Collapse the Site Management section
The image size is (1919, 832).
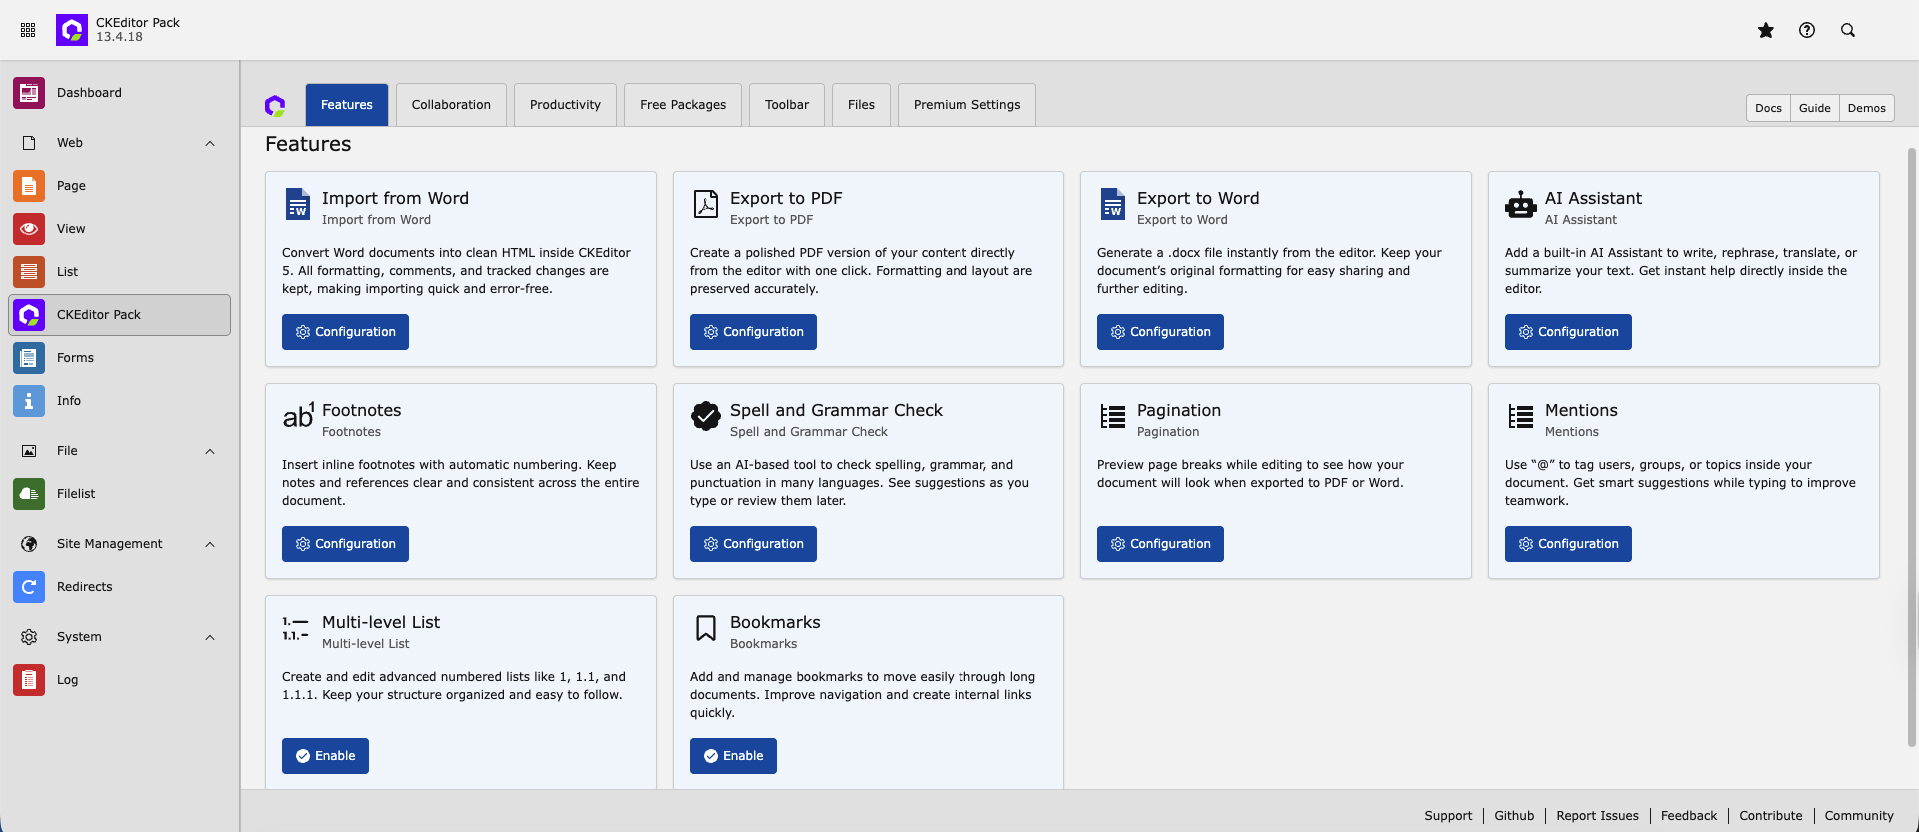click(210, 544)
